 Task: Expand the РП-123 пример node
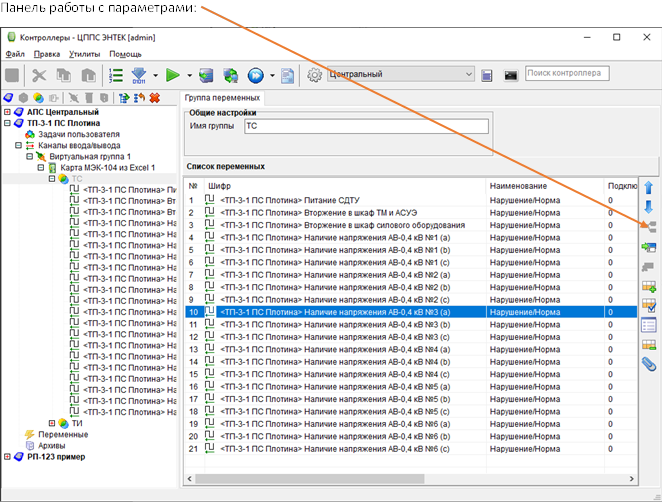[x=8, y=457]
